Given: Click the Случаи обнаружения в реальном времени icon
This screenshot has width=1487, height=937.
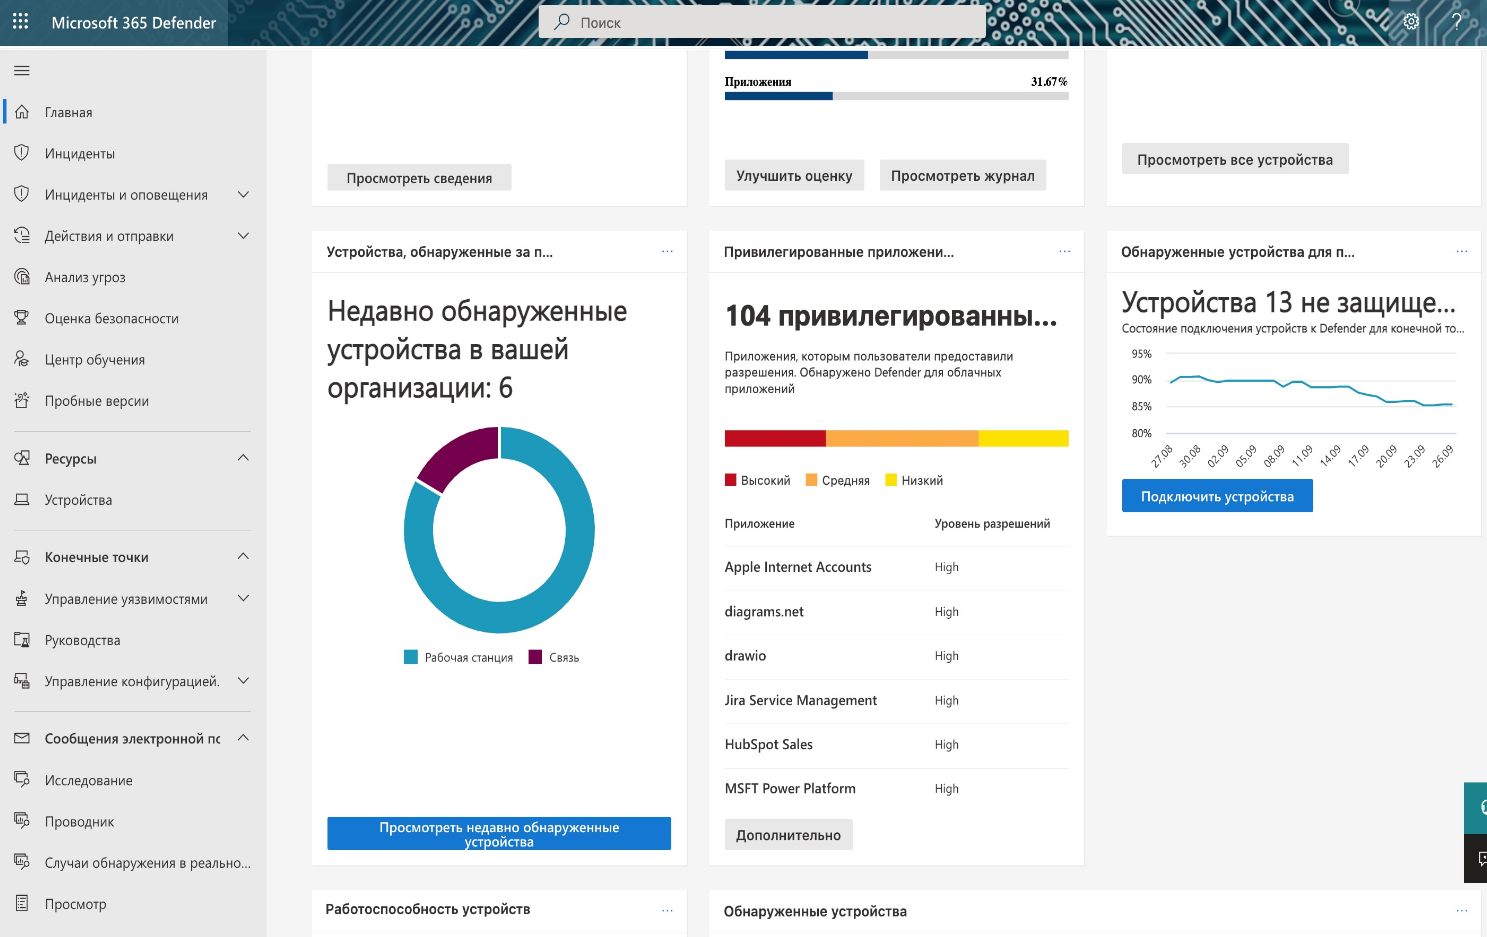Looking at the screenshot, I should 22,862.
